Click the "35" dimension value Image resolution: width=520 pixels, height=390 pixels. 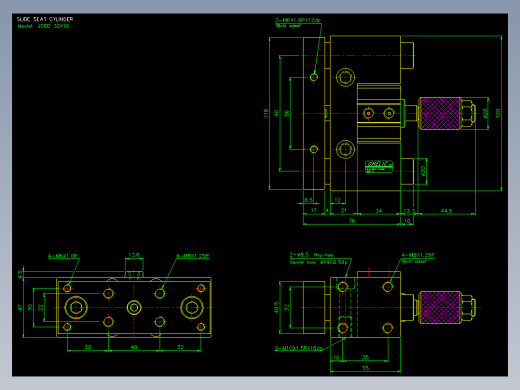point(365,357)
